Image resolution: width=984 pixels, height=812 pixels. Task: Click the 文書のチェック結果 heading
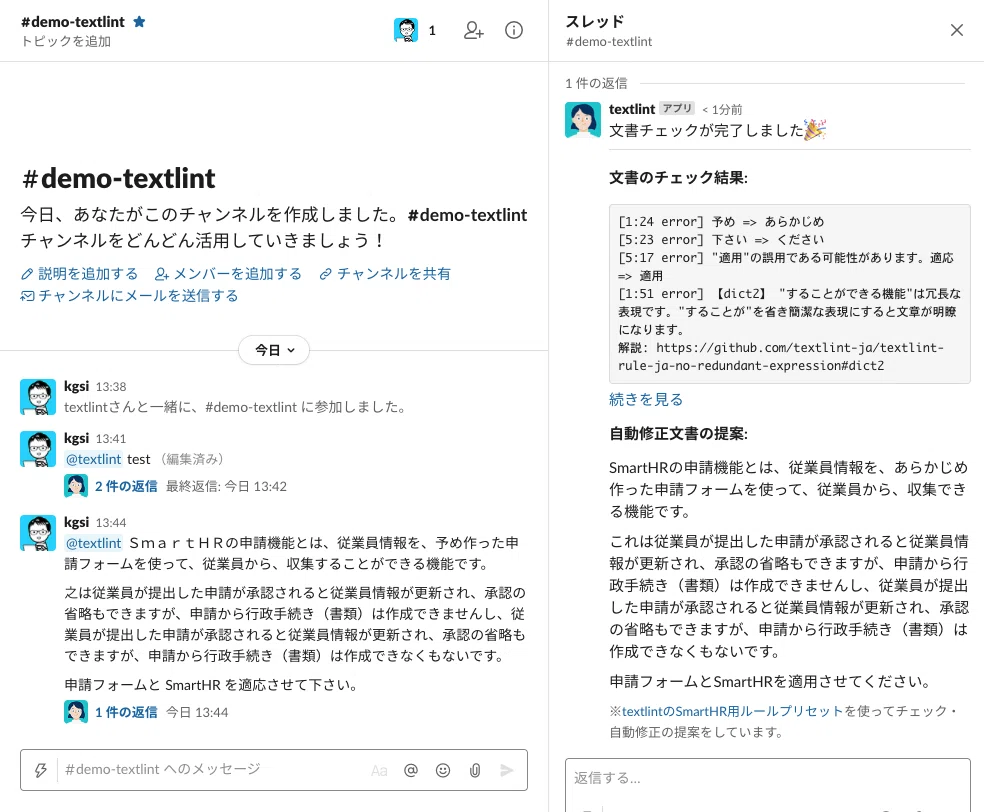[678, 178]
